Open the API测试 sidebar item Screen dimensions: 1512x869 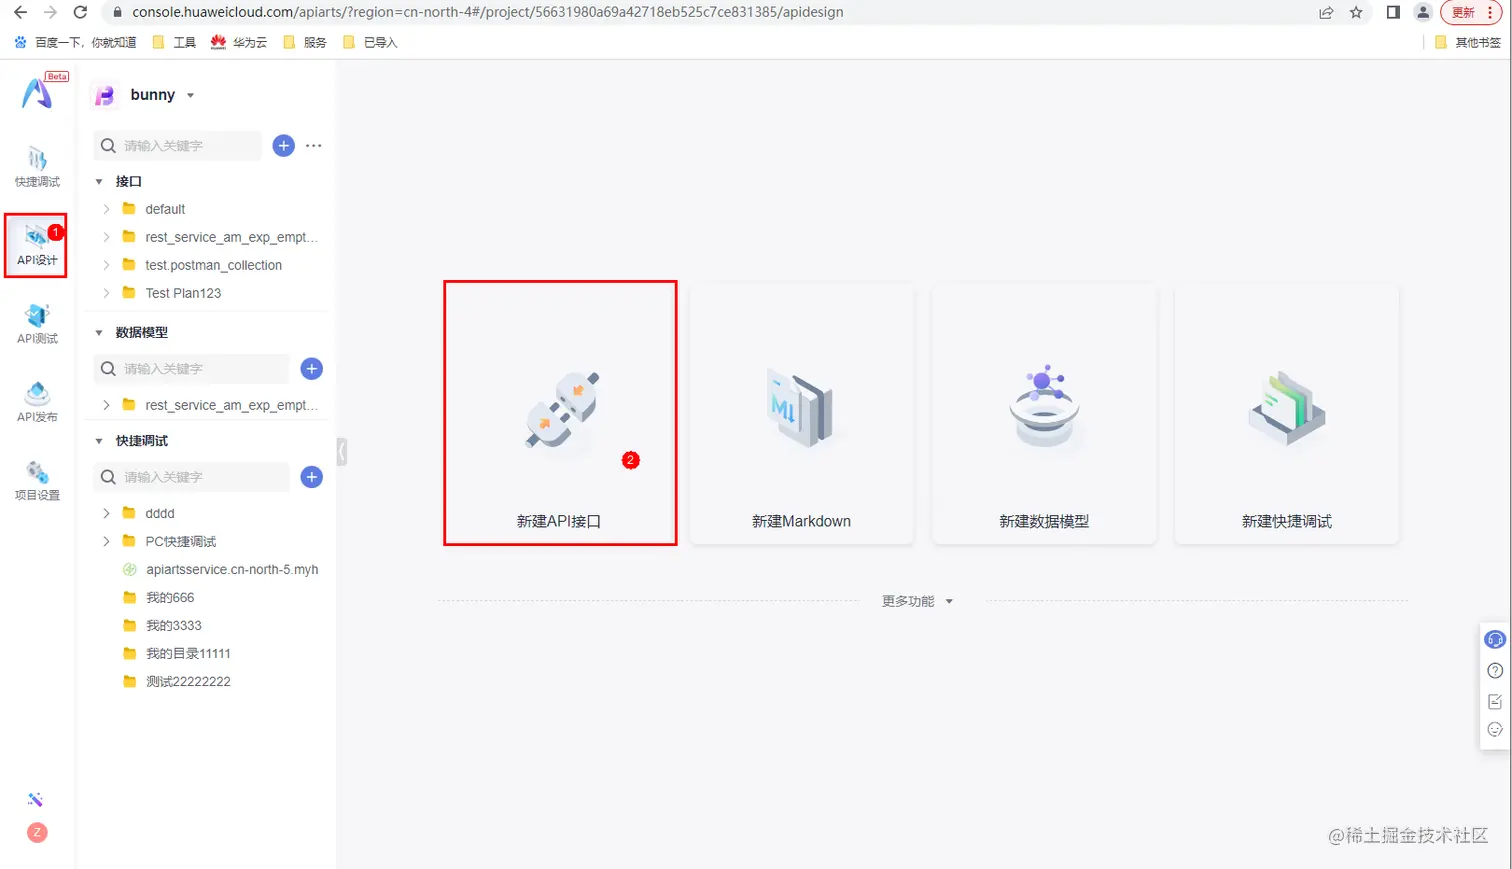[x=37, y=324]
